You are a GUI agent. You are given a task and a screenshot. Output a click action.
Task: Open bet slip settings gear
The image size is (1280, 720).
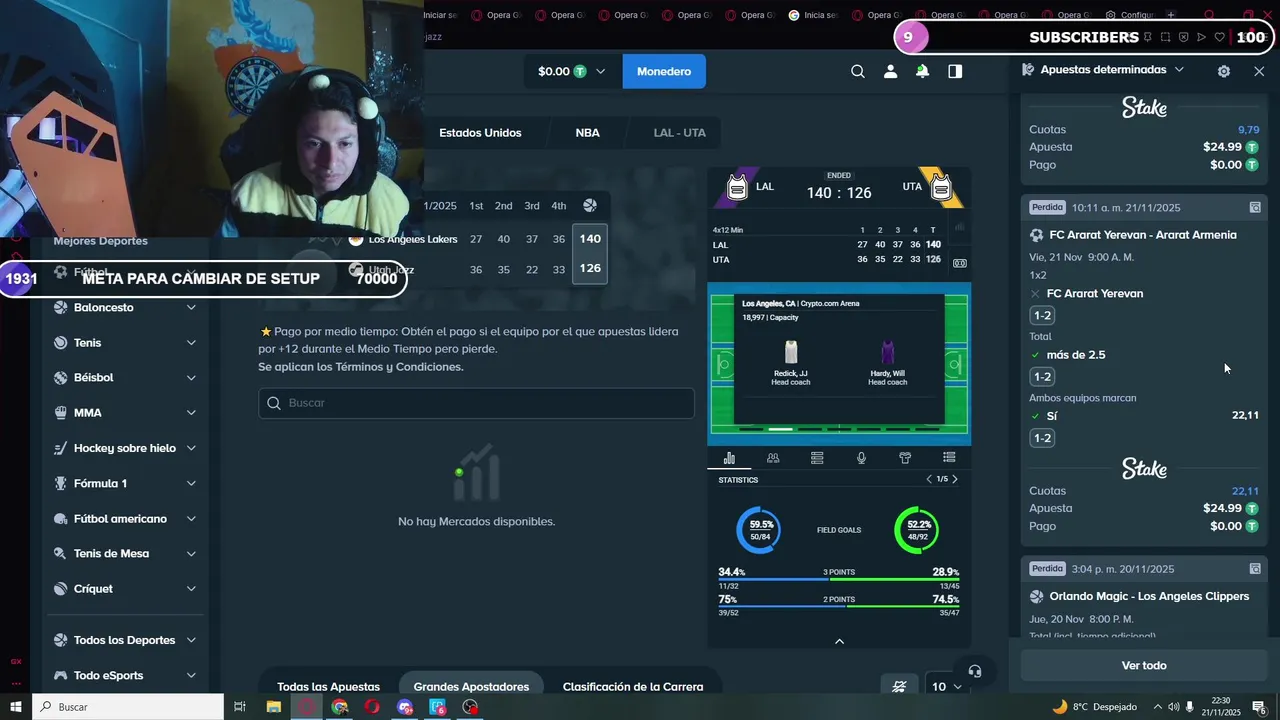[1224, 71]
